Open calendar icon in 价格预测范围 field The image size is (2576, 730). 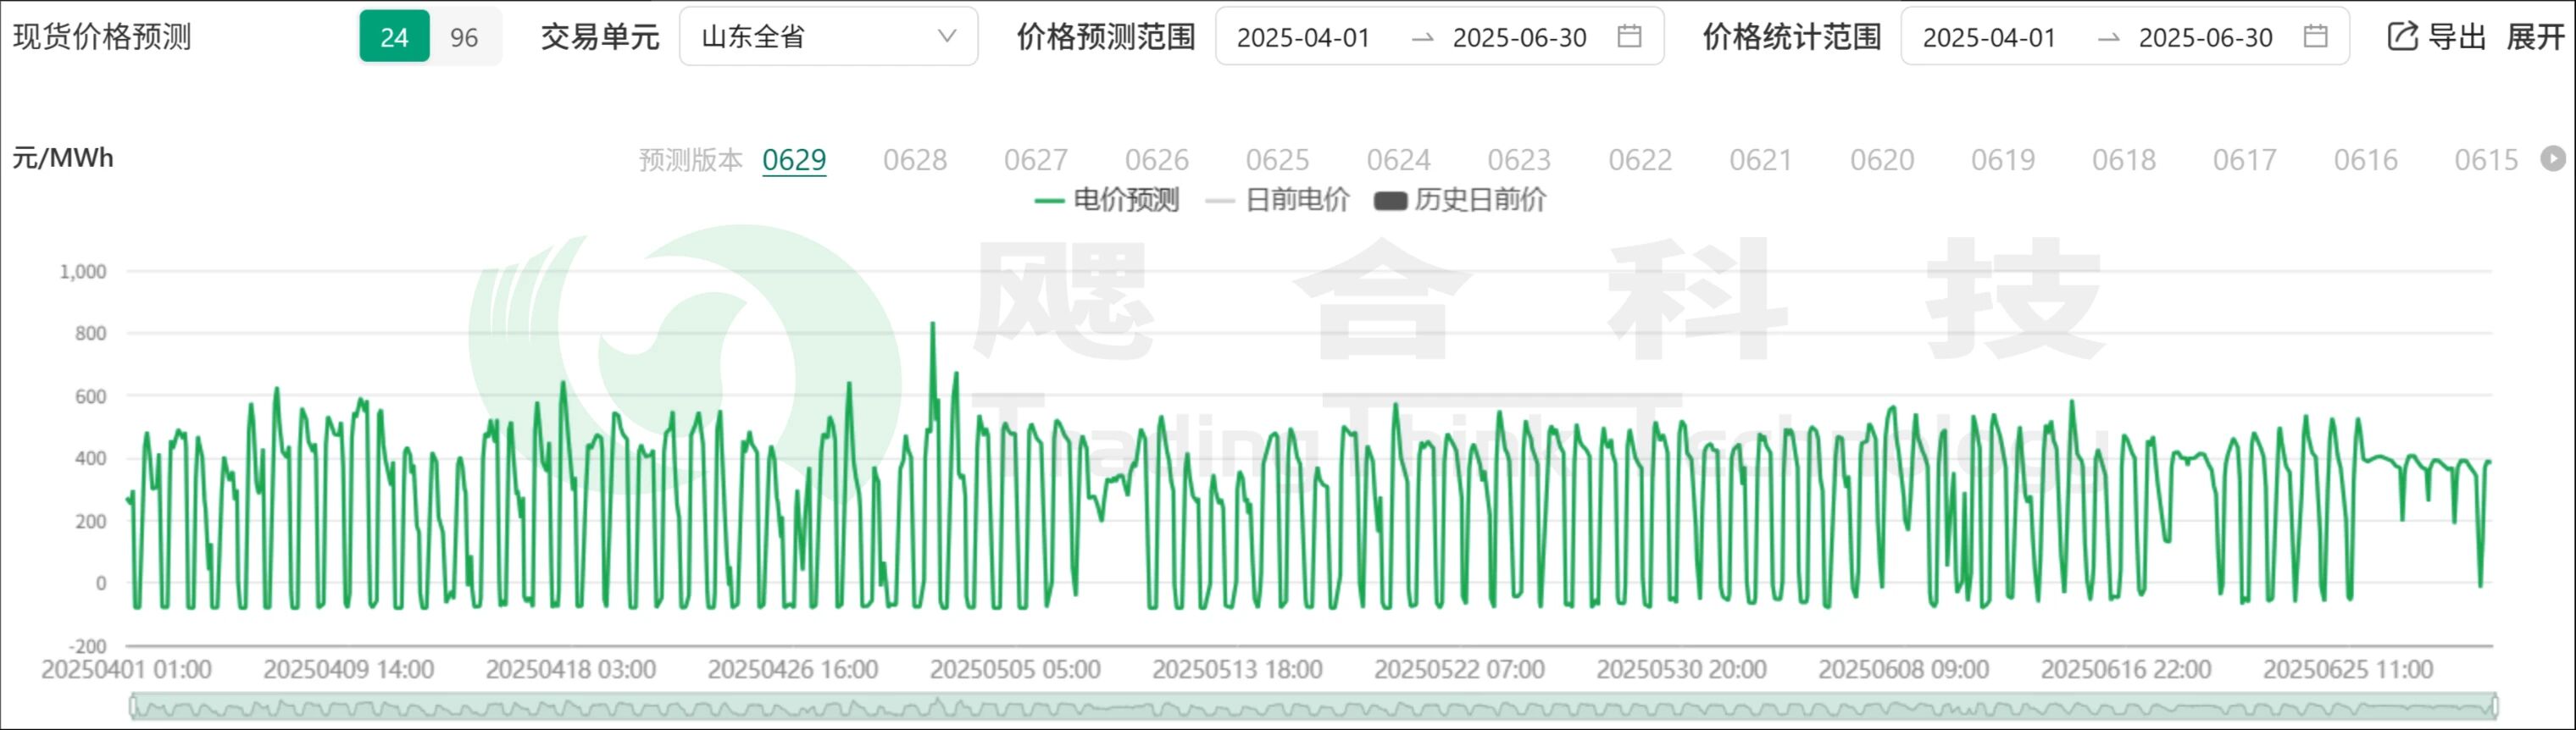[1629, 37]
